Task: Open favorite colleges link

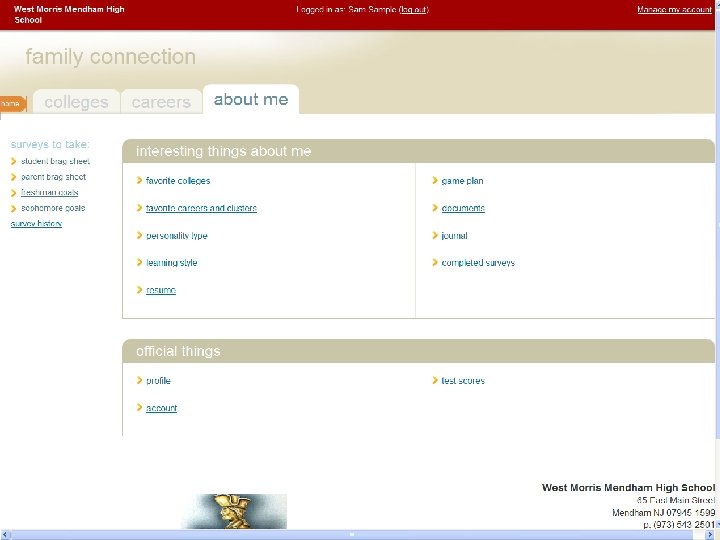Action: pos(178,181)
